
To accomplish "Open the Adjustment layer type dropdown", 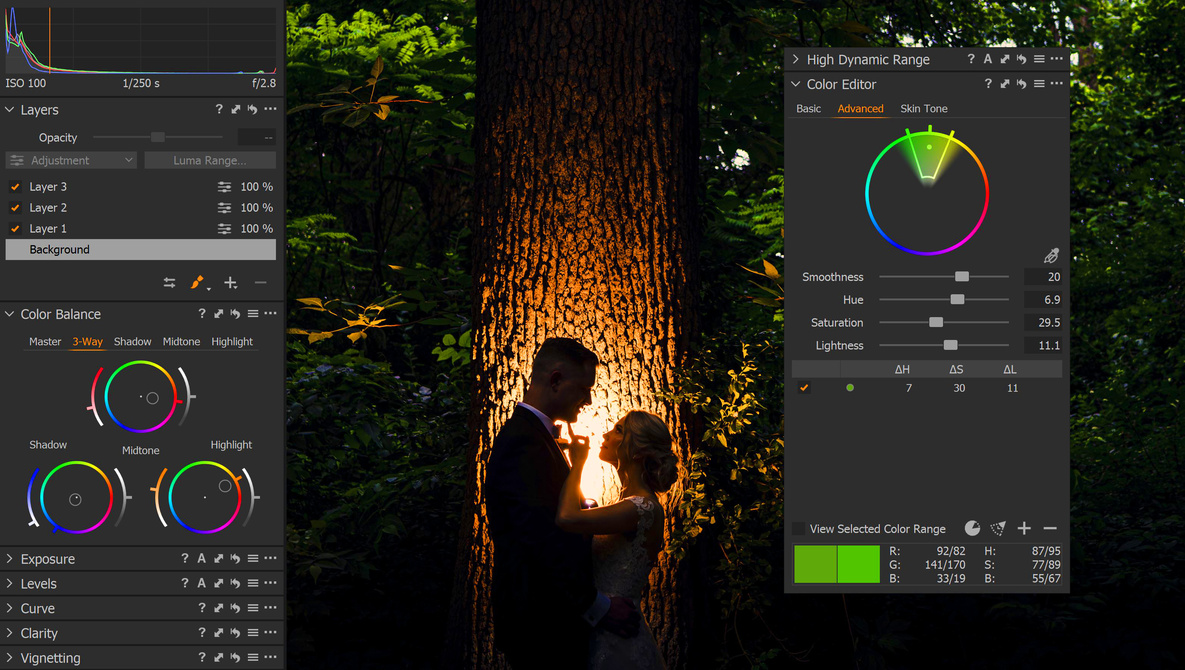I will 71,160.
